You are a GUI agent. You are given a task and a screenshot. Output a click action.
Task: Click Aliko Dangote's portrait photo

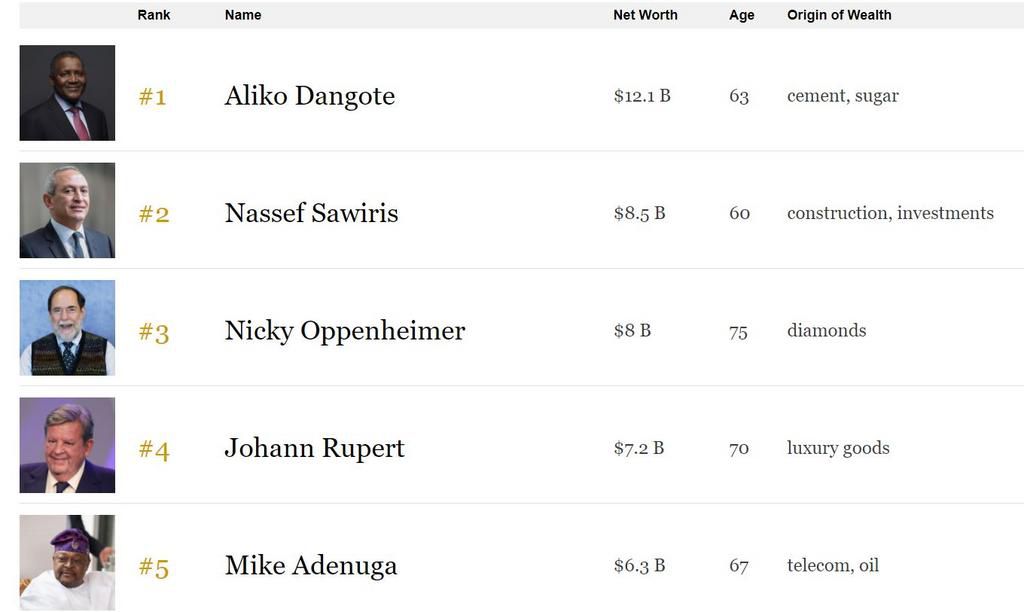pos(67,93)
